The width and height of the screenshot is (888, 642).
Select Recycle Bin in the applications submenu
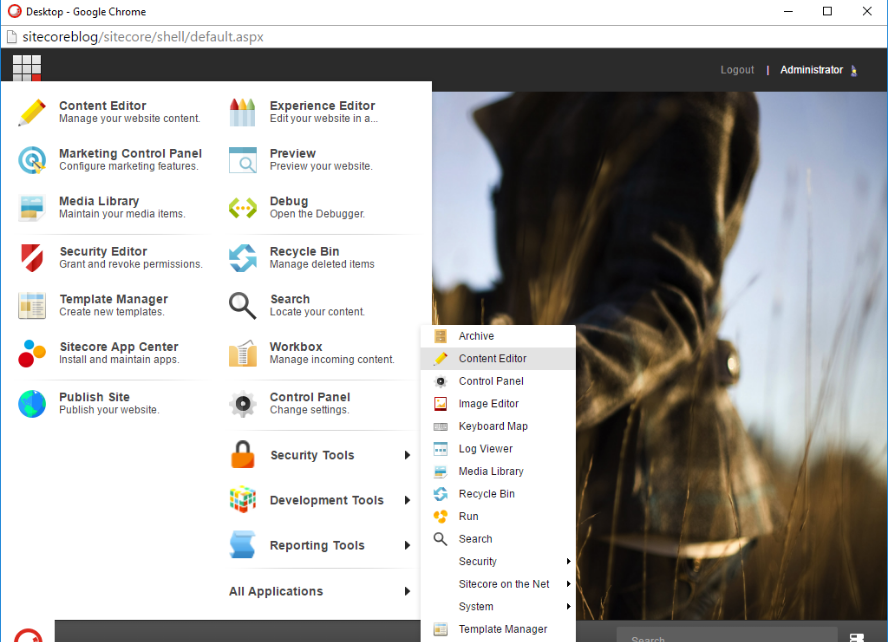[x=498, y=494]
